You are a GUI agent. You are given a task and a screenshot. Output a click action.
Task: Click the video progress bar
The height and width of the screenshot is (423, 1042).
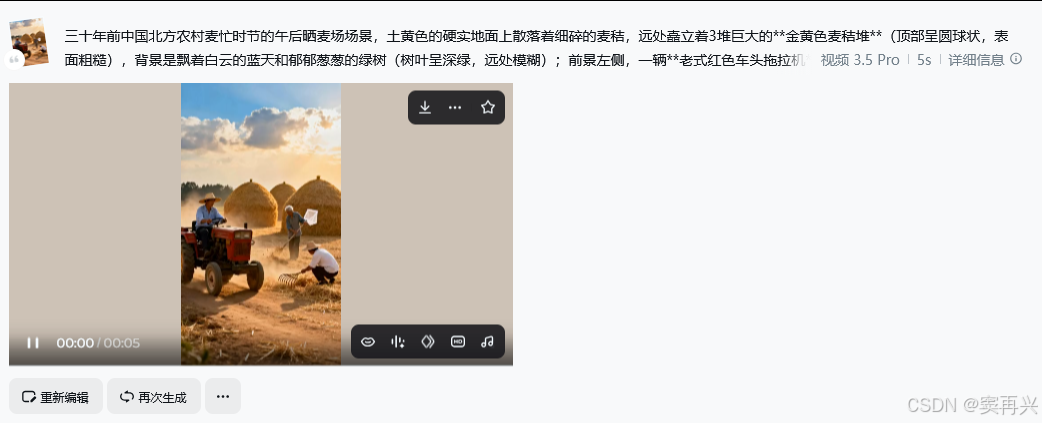tap(260, 365)
